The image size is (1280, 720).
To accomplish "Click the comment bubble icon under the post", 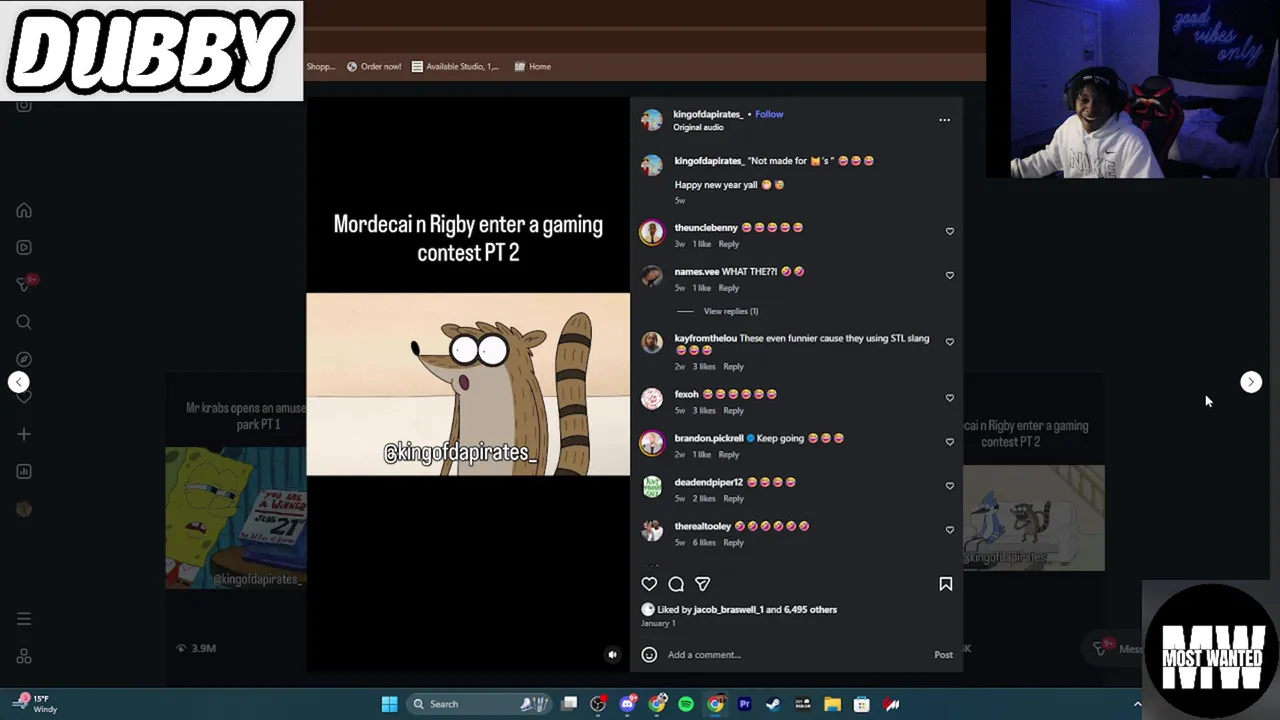I will [x=676, y=584].
